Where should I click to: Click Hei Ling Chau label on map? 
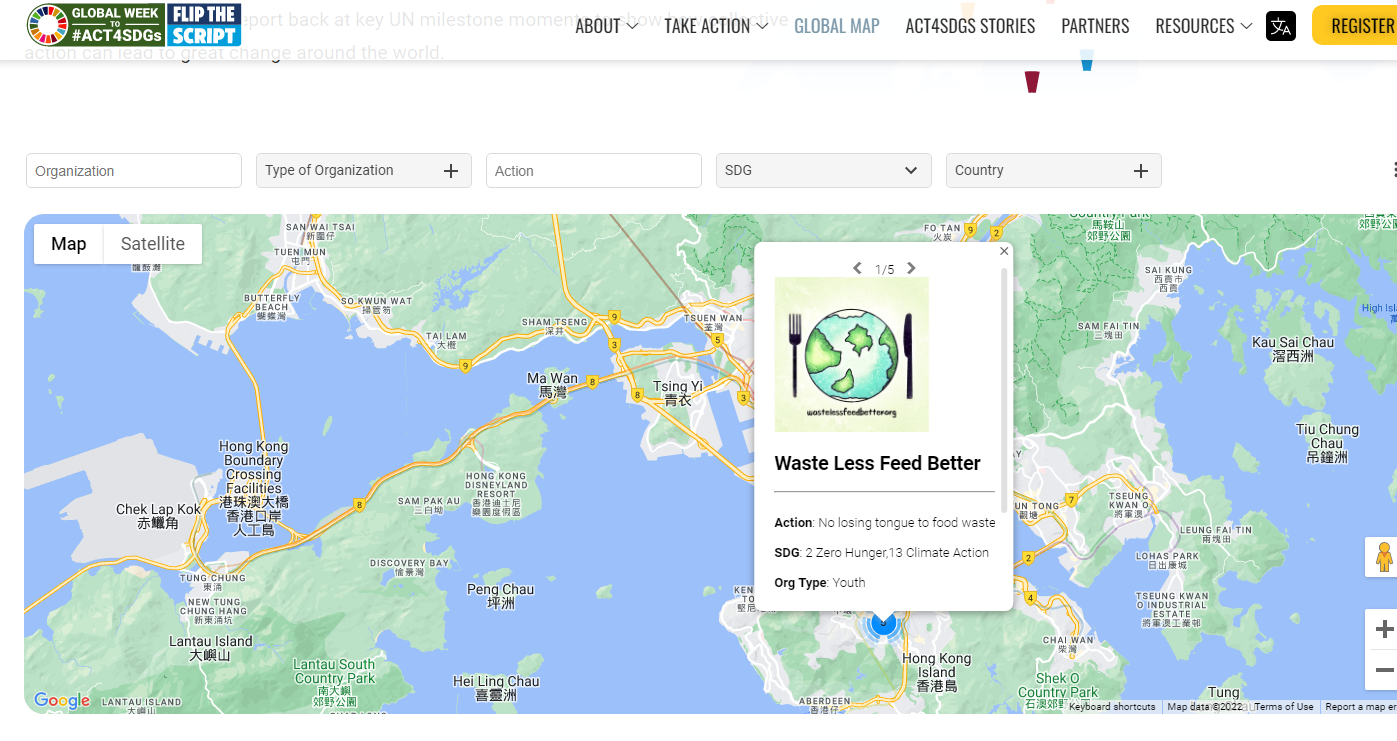click(495, 688)
